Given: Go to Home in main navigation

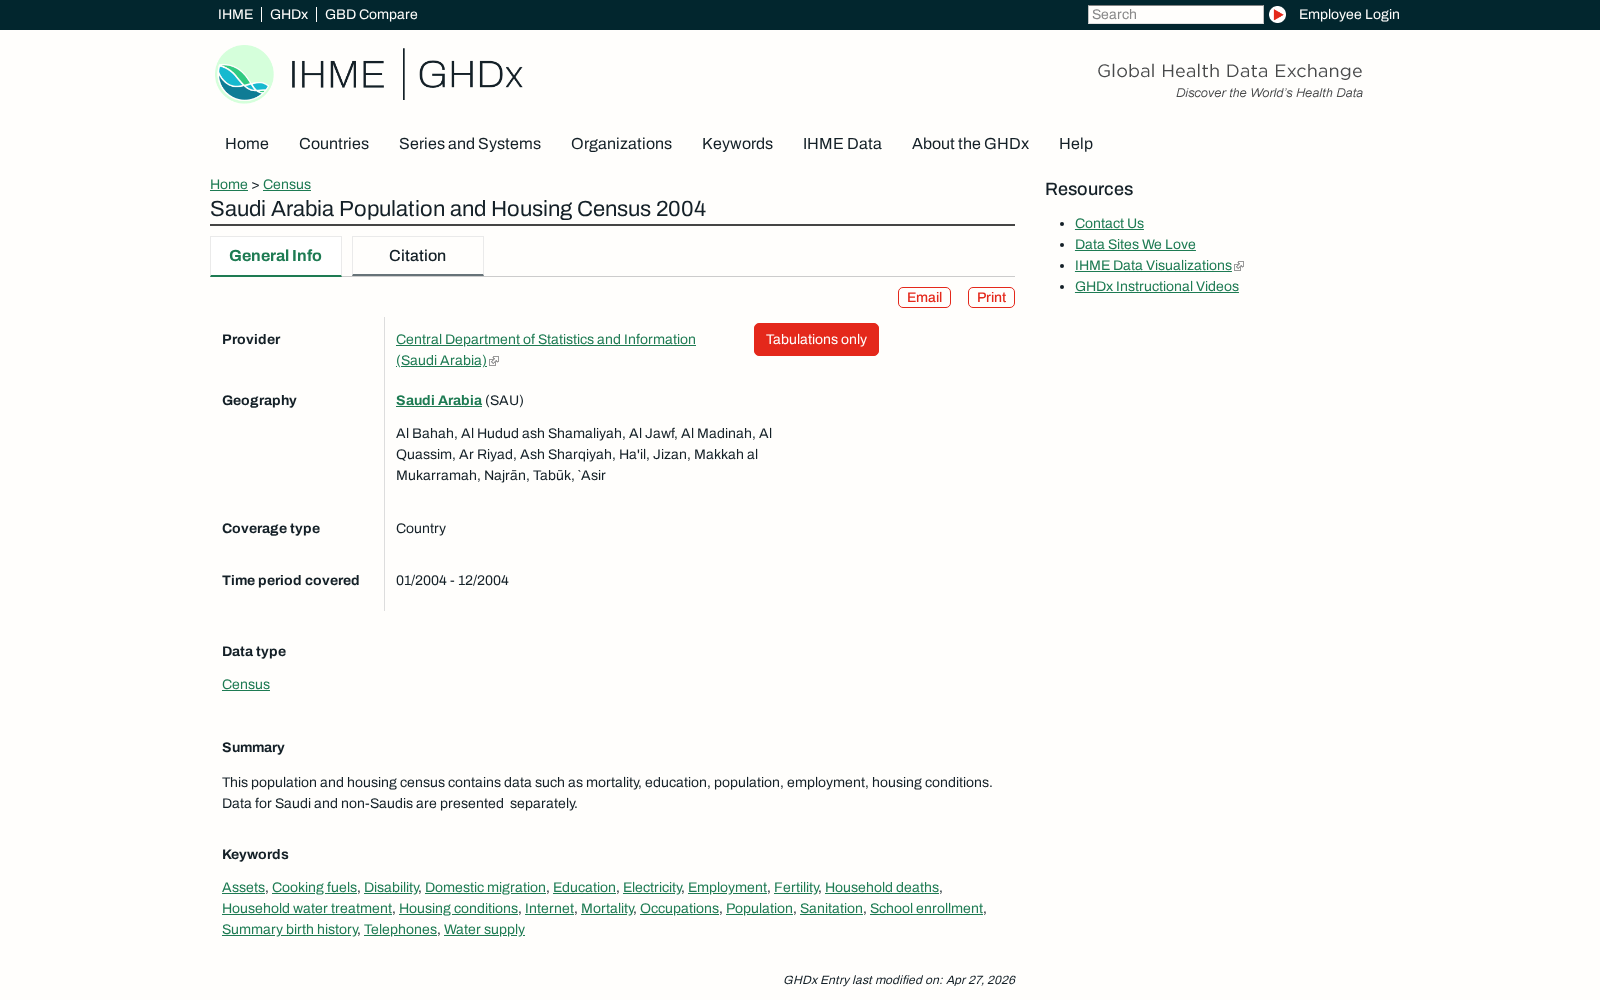Looking at the screenshot, I should [247, 144].
